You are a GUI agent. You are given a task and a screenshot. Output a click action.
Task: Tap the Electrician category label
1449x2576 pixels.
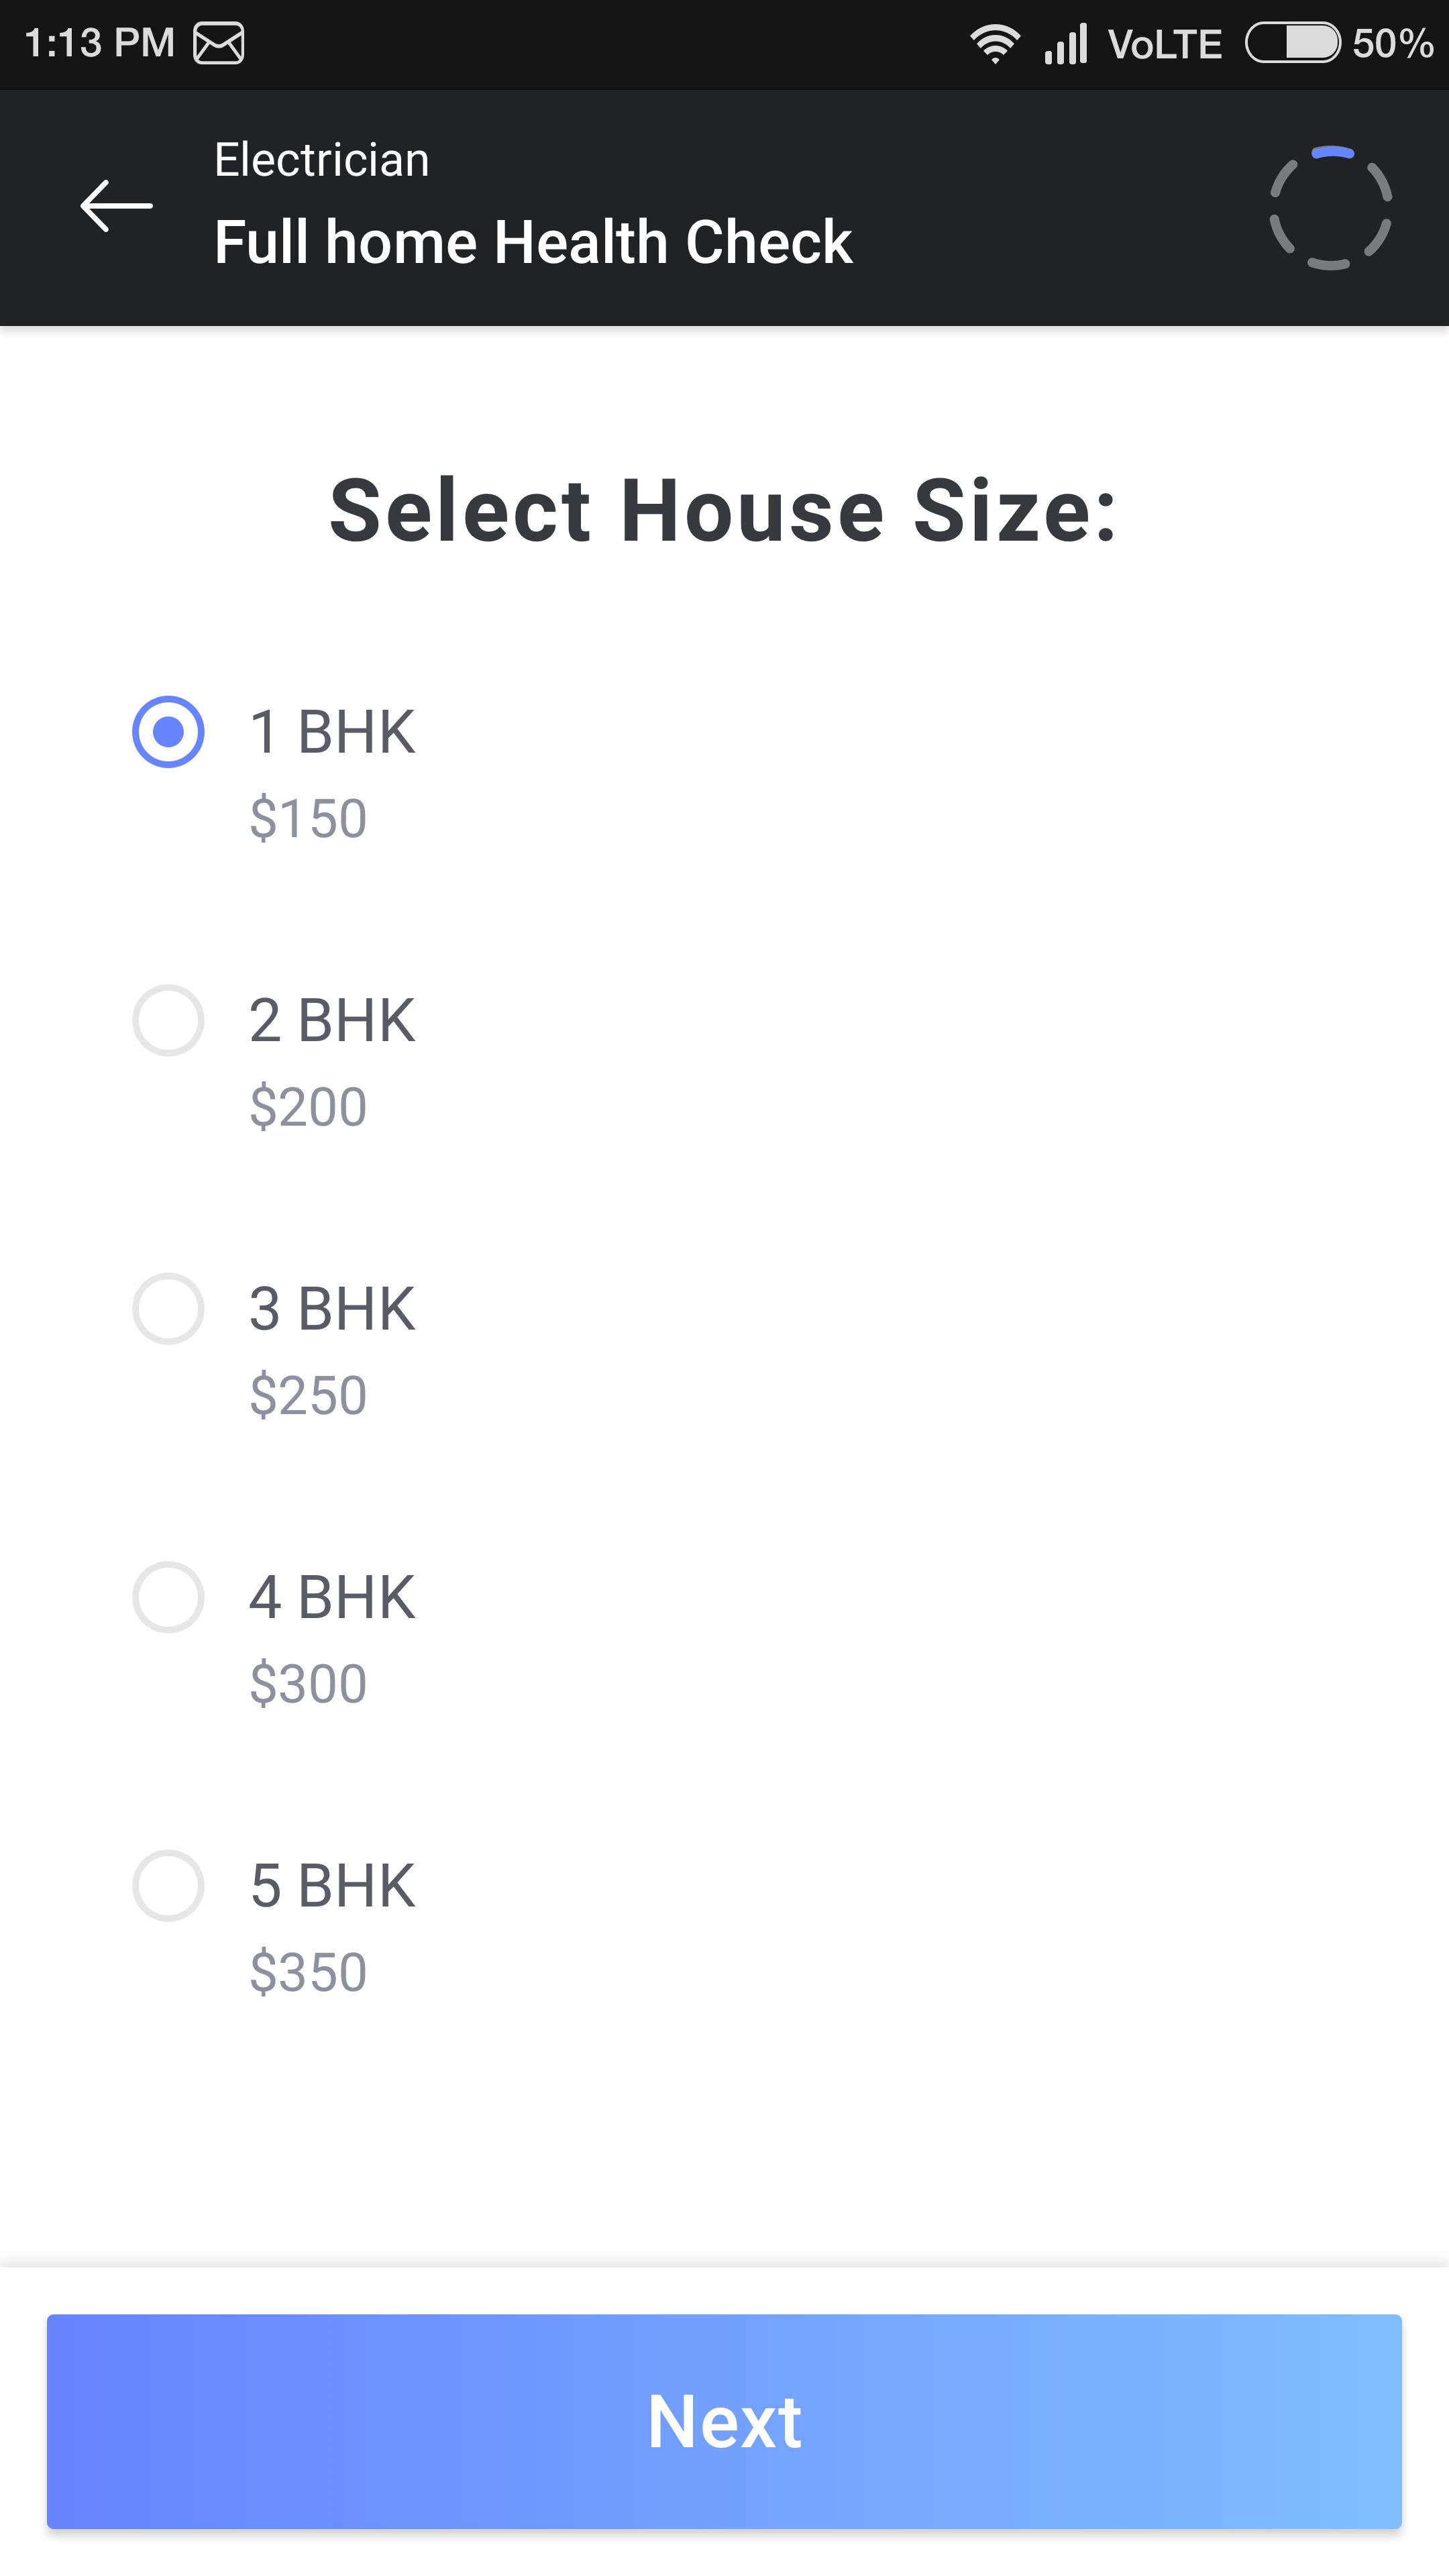pyautogui.click(x=322, y=160)
